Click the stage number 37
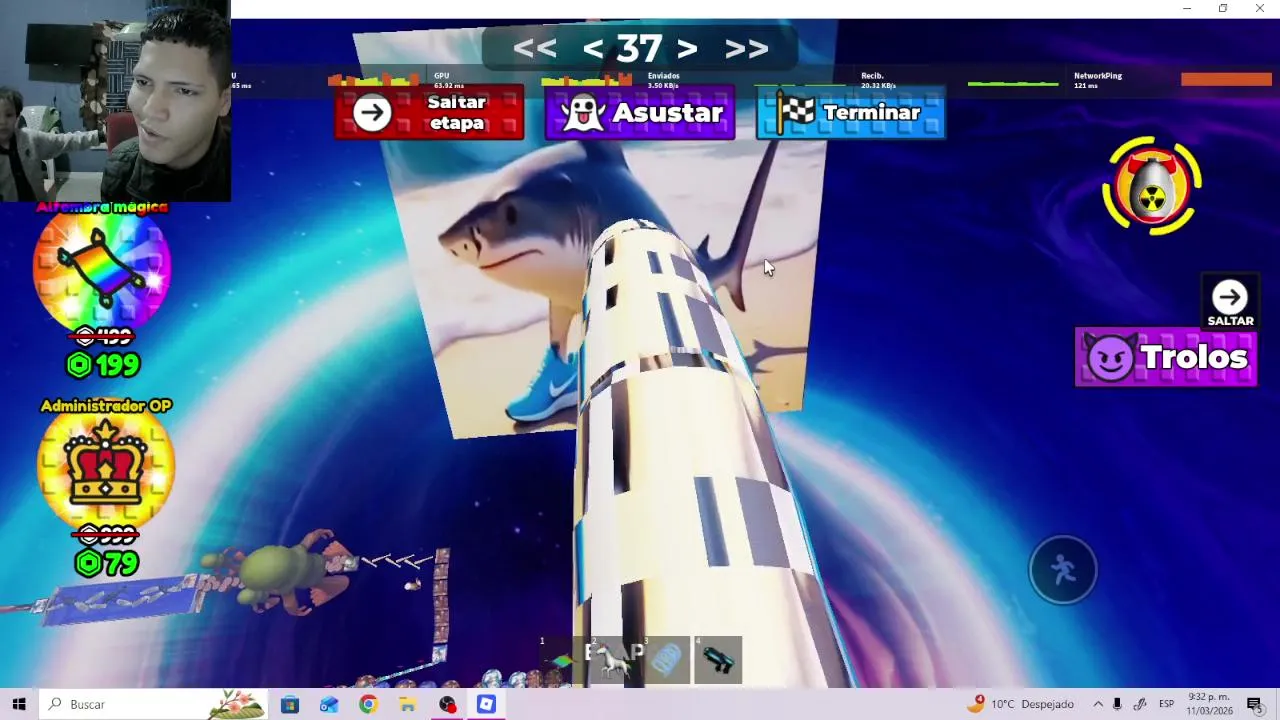 [x=639, y=48]
